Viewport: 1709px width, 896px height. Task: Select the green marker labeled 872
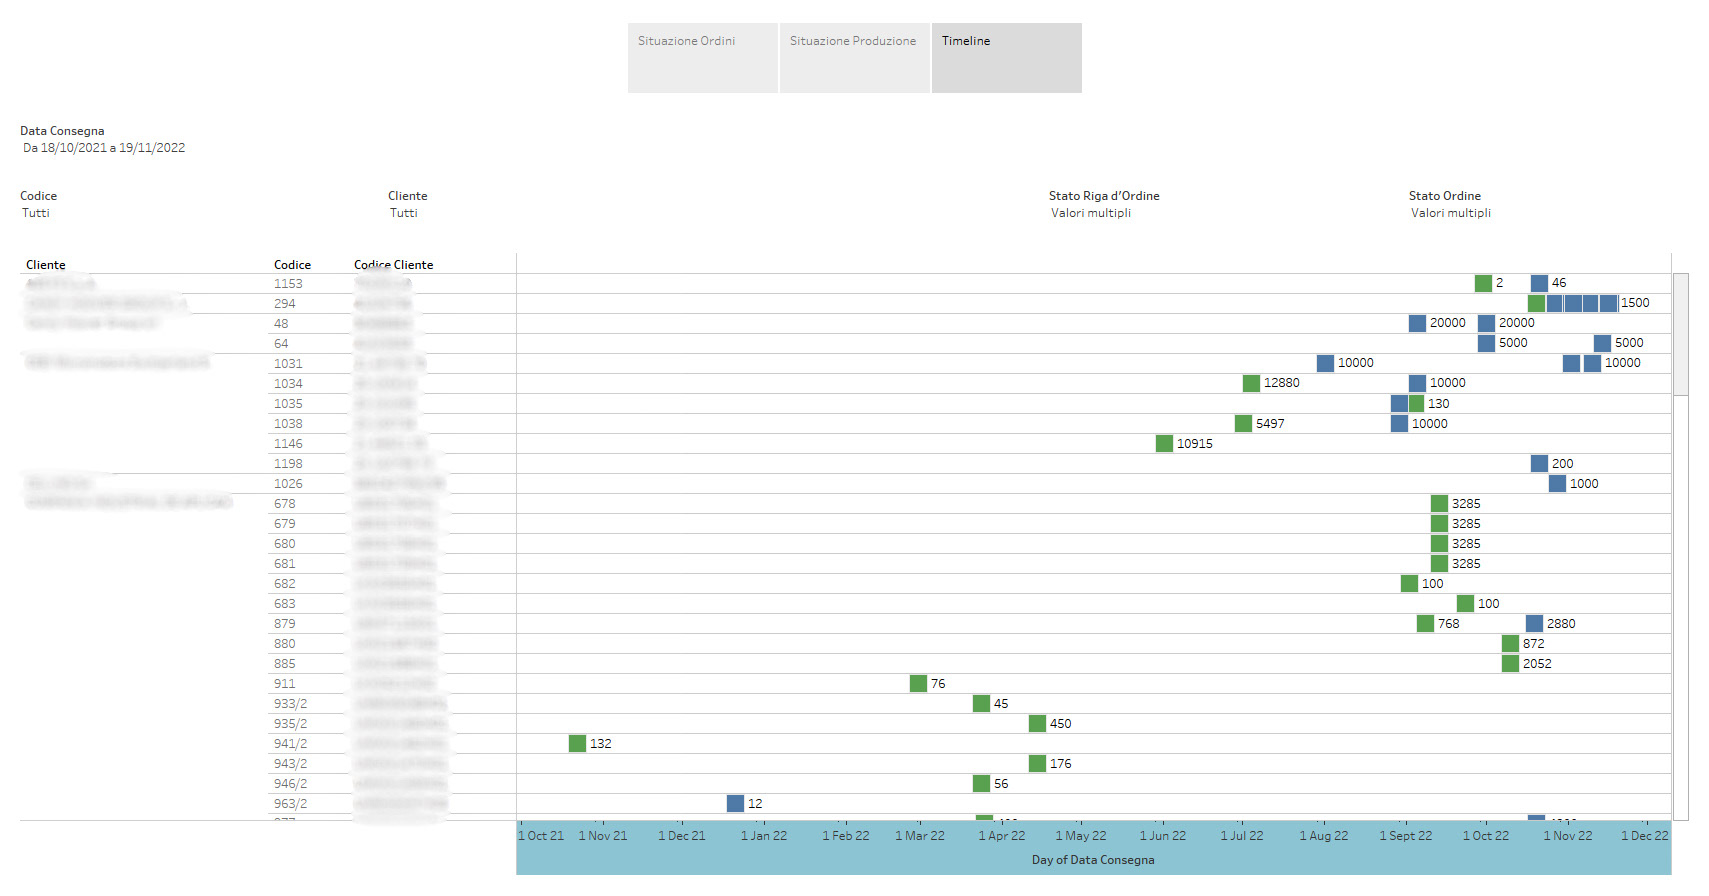pos(1510,643)
